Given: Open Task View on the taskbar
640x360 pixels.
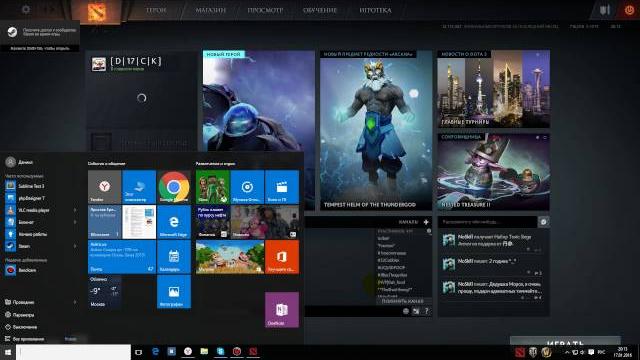Looking at the screenshot, I should 138,352.
